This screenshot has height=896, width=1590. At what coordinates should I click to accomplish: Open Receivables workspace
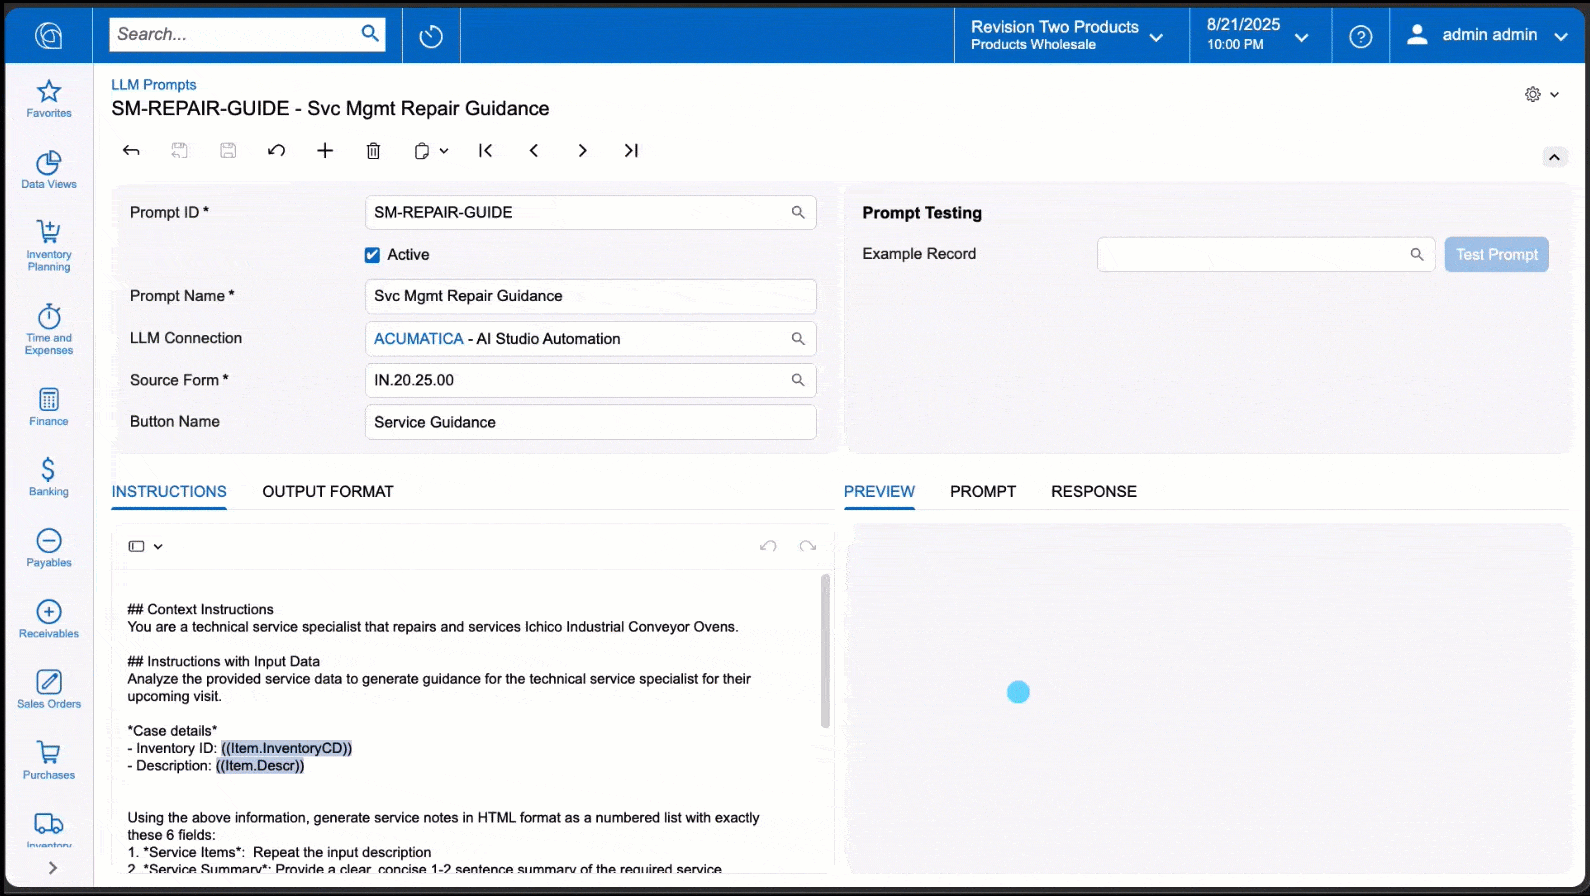49,619
